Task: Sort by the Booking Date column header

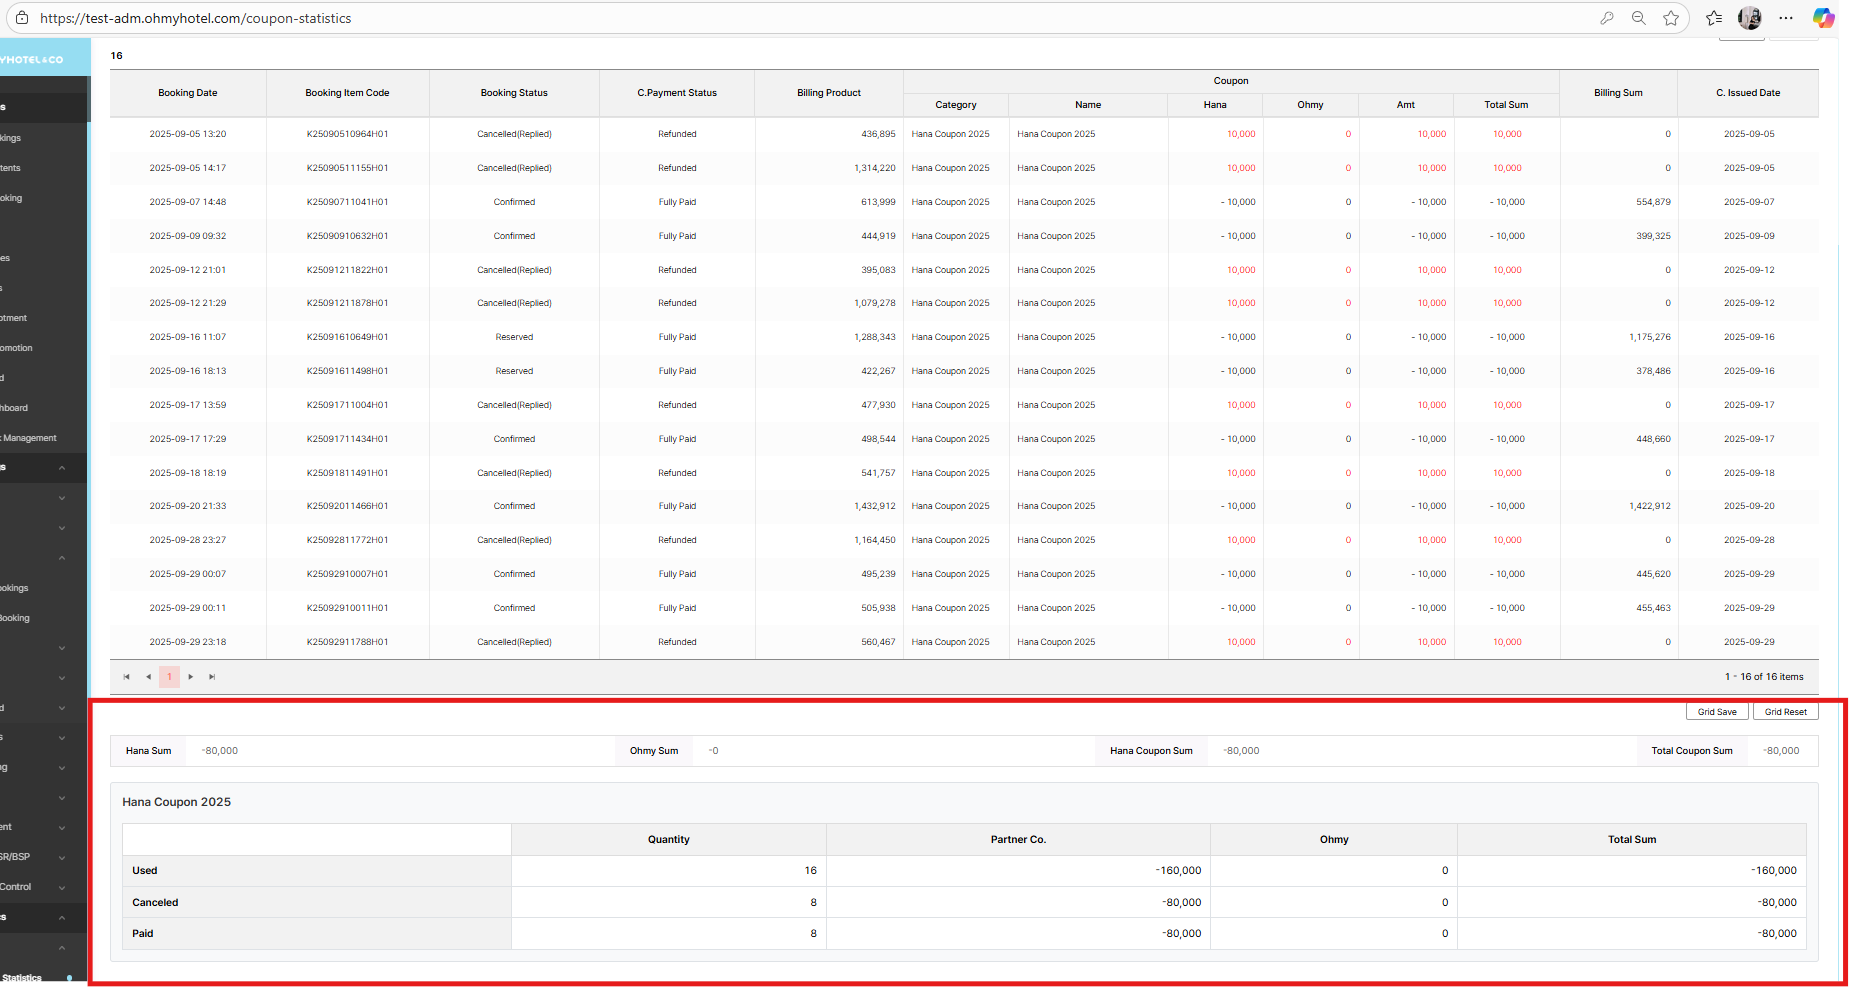Action: (x=187, y=93)
